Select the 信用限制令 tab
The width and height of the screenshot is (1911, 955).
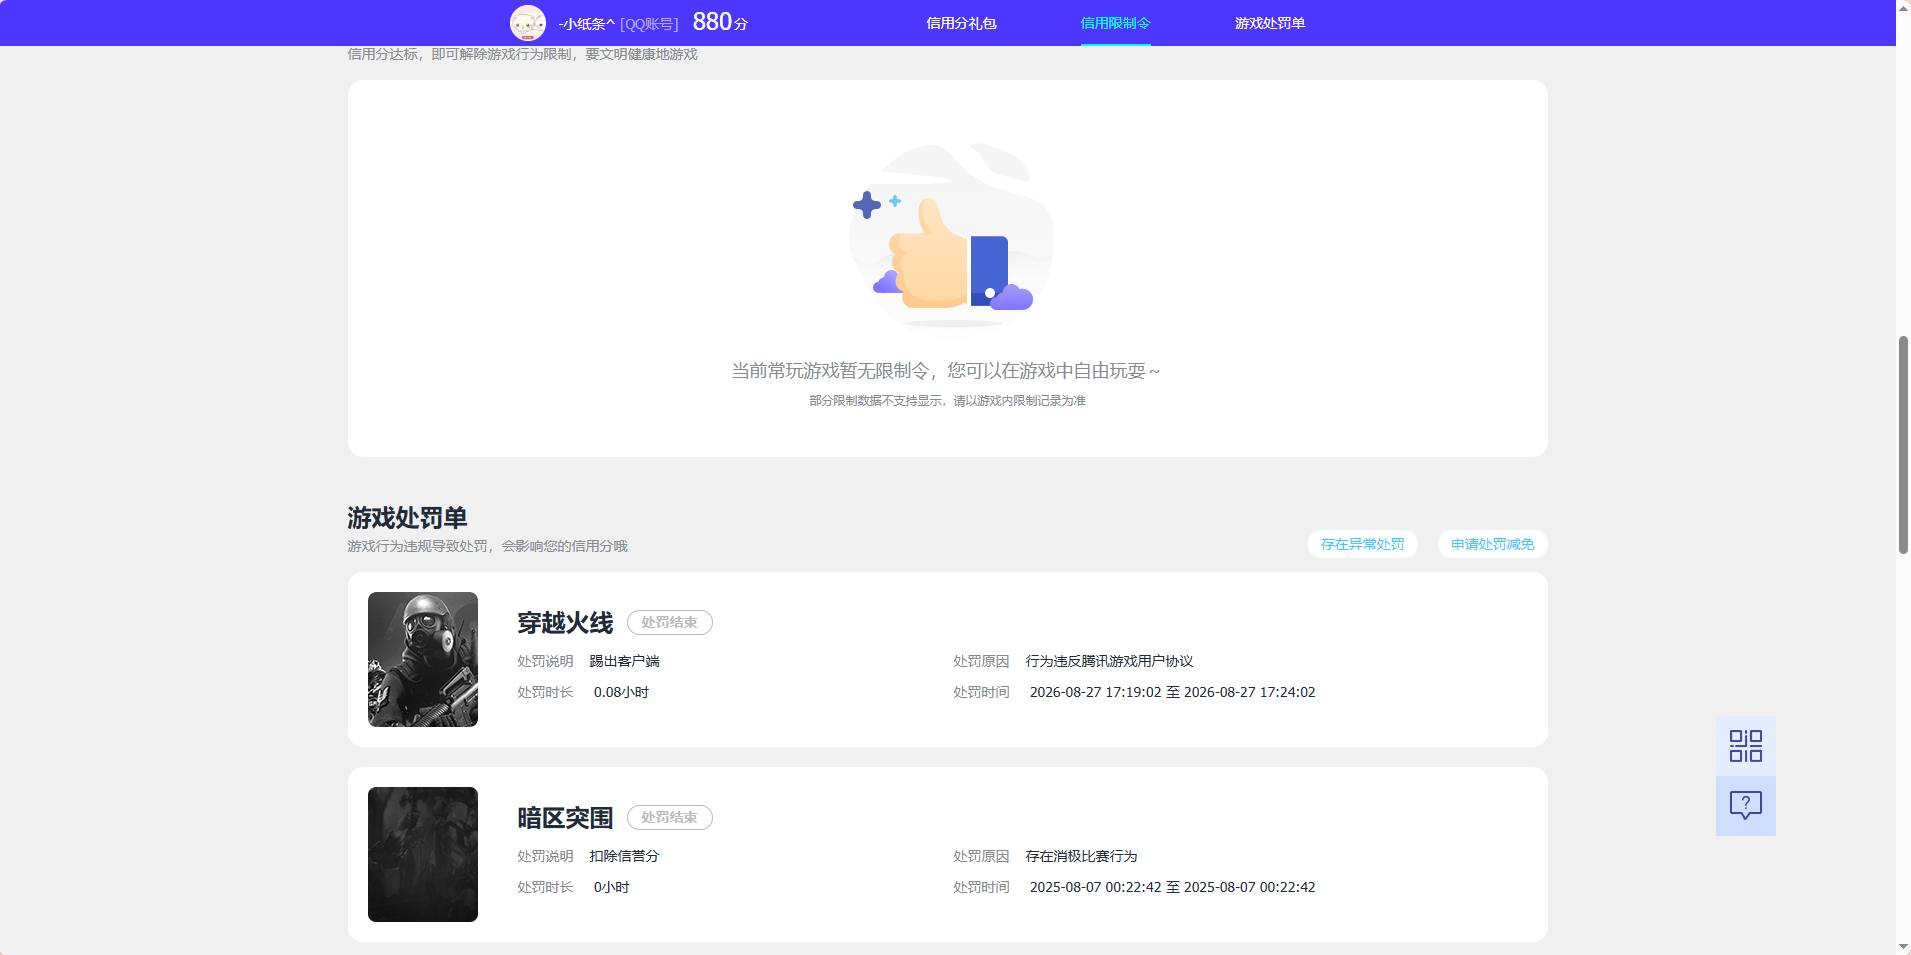click(1115, 23)
